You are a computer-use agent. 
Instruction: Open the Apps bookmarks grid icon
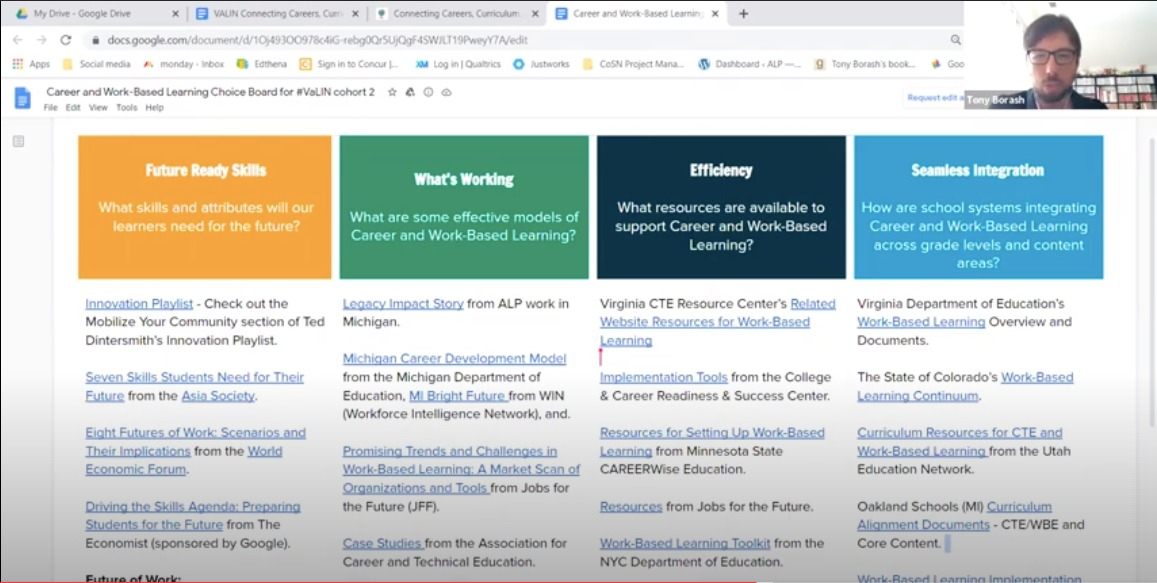tap(17, 64)
